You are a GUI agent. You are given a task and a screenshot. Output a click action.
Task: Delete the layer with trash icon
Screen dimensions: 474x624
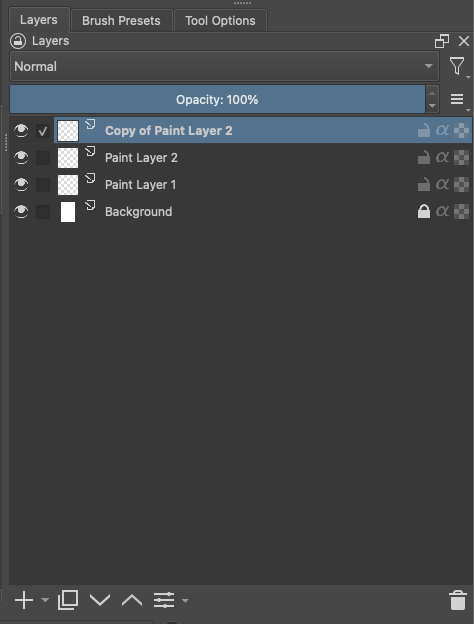458,600
